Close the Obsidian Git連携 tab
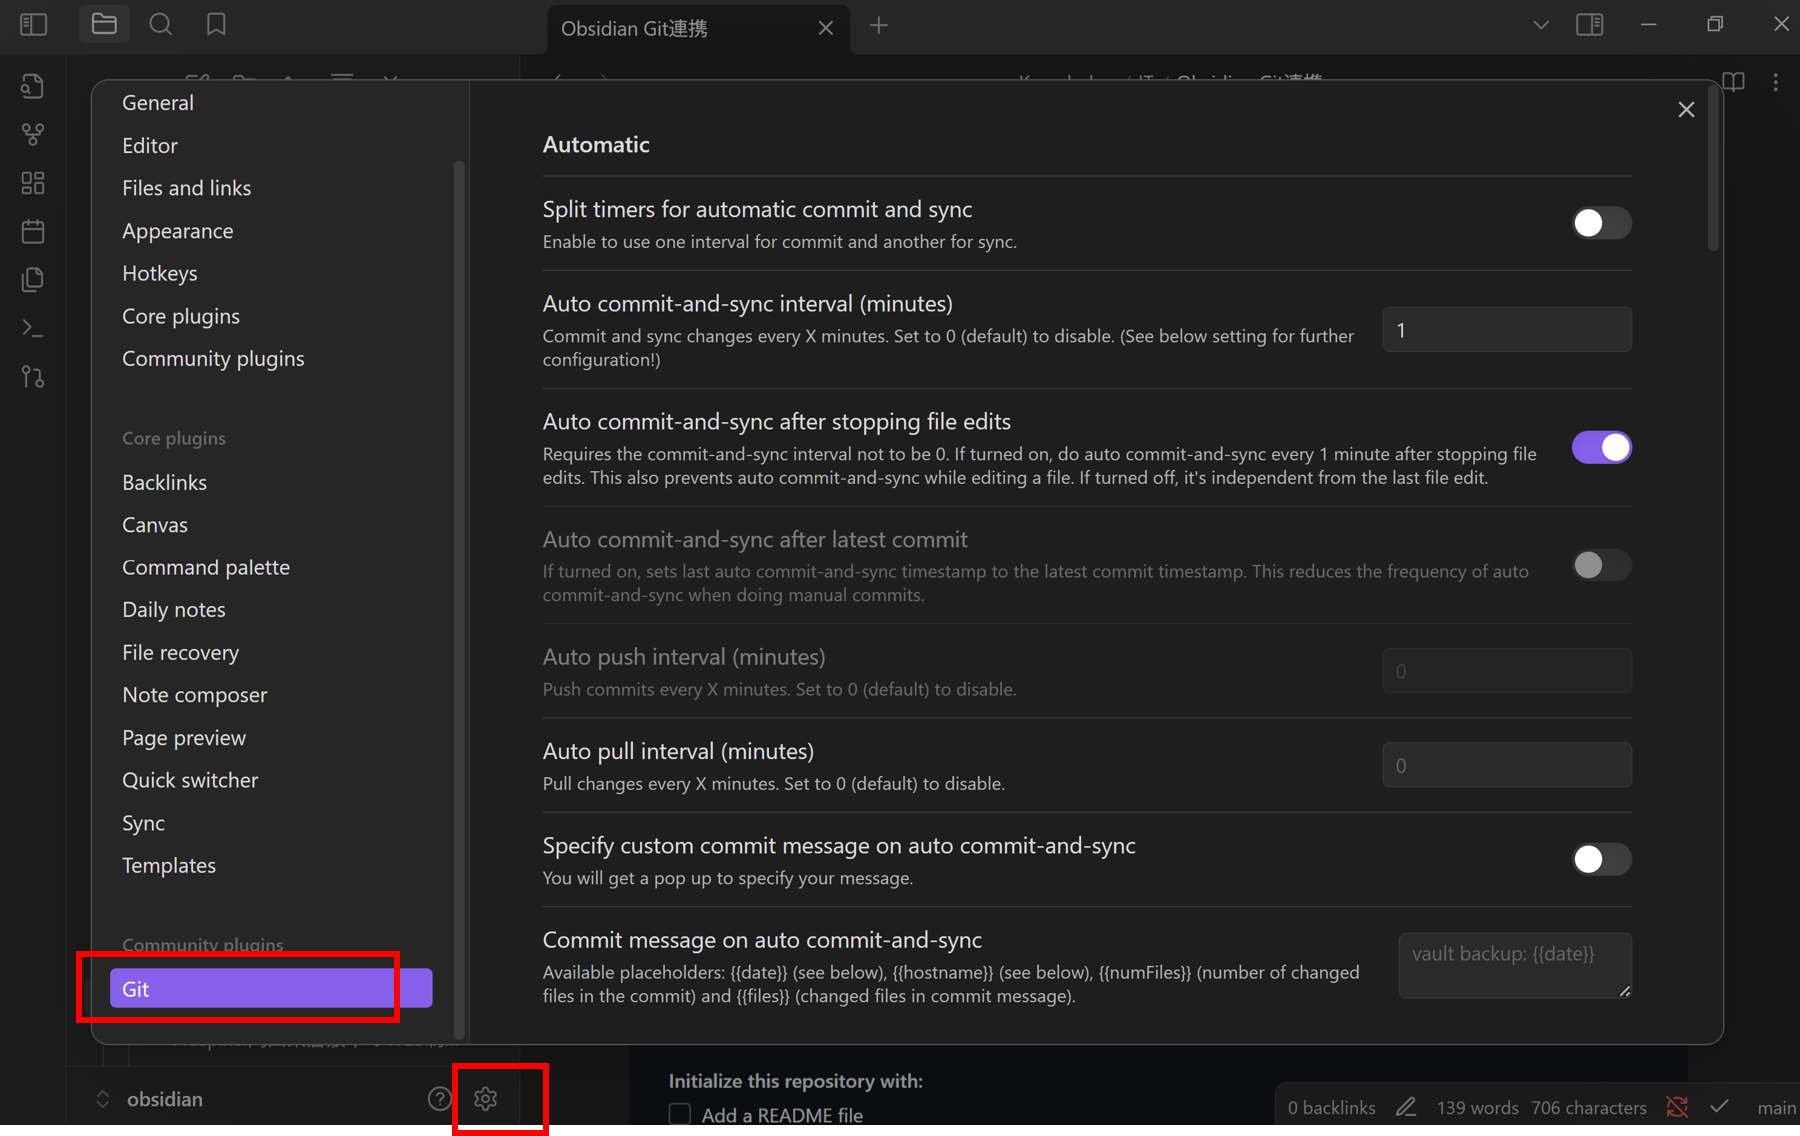 coord(826,28)
